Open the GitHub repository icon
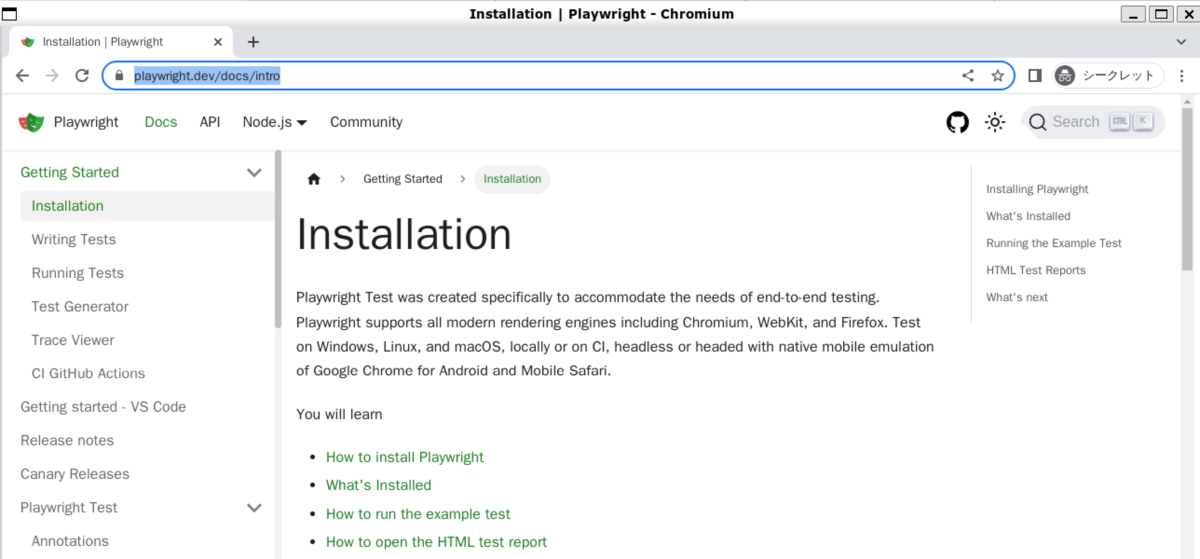 tap(958, 122)
